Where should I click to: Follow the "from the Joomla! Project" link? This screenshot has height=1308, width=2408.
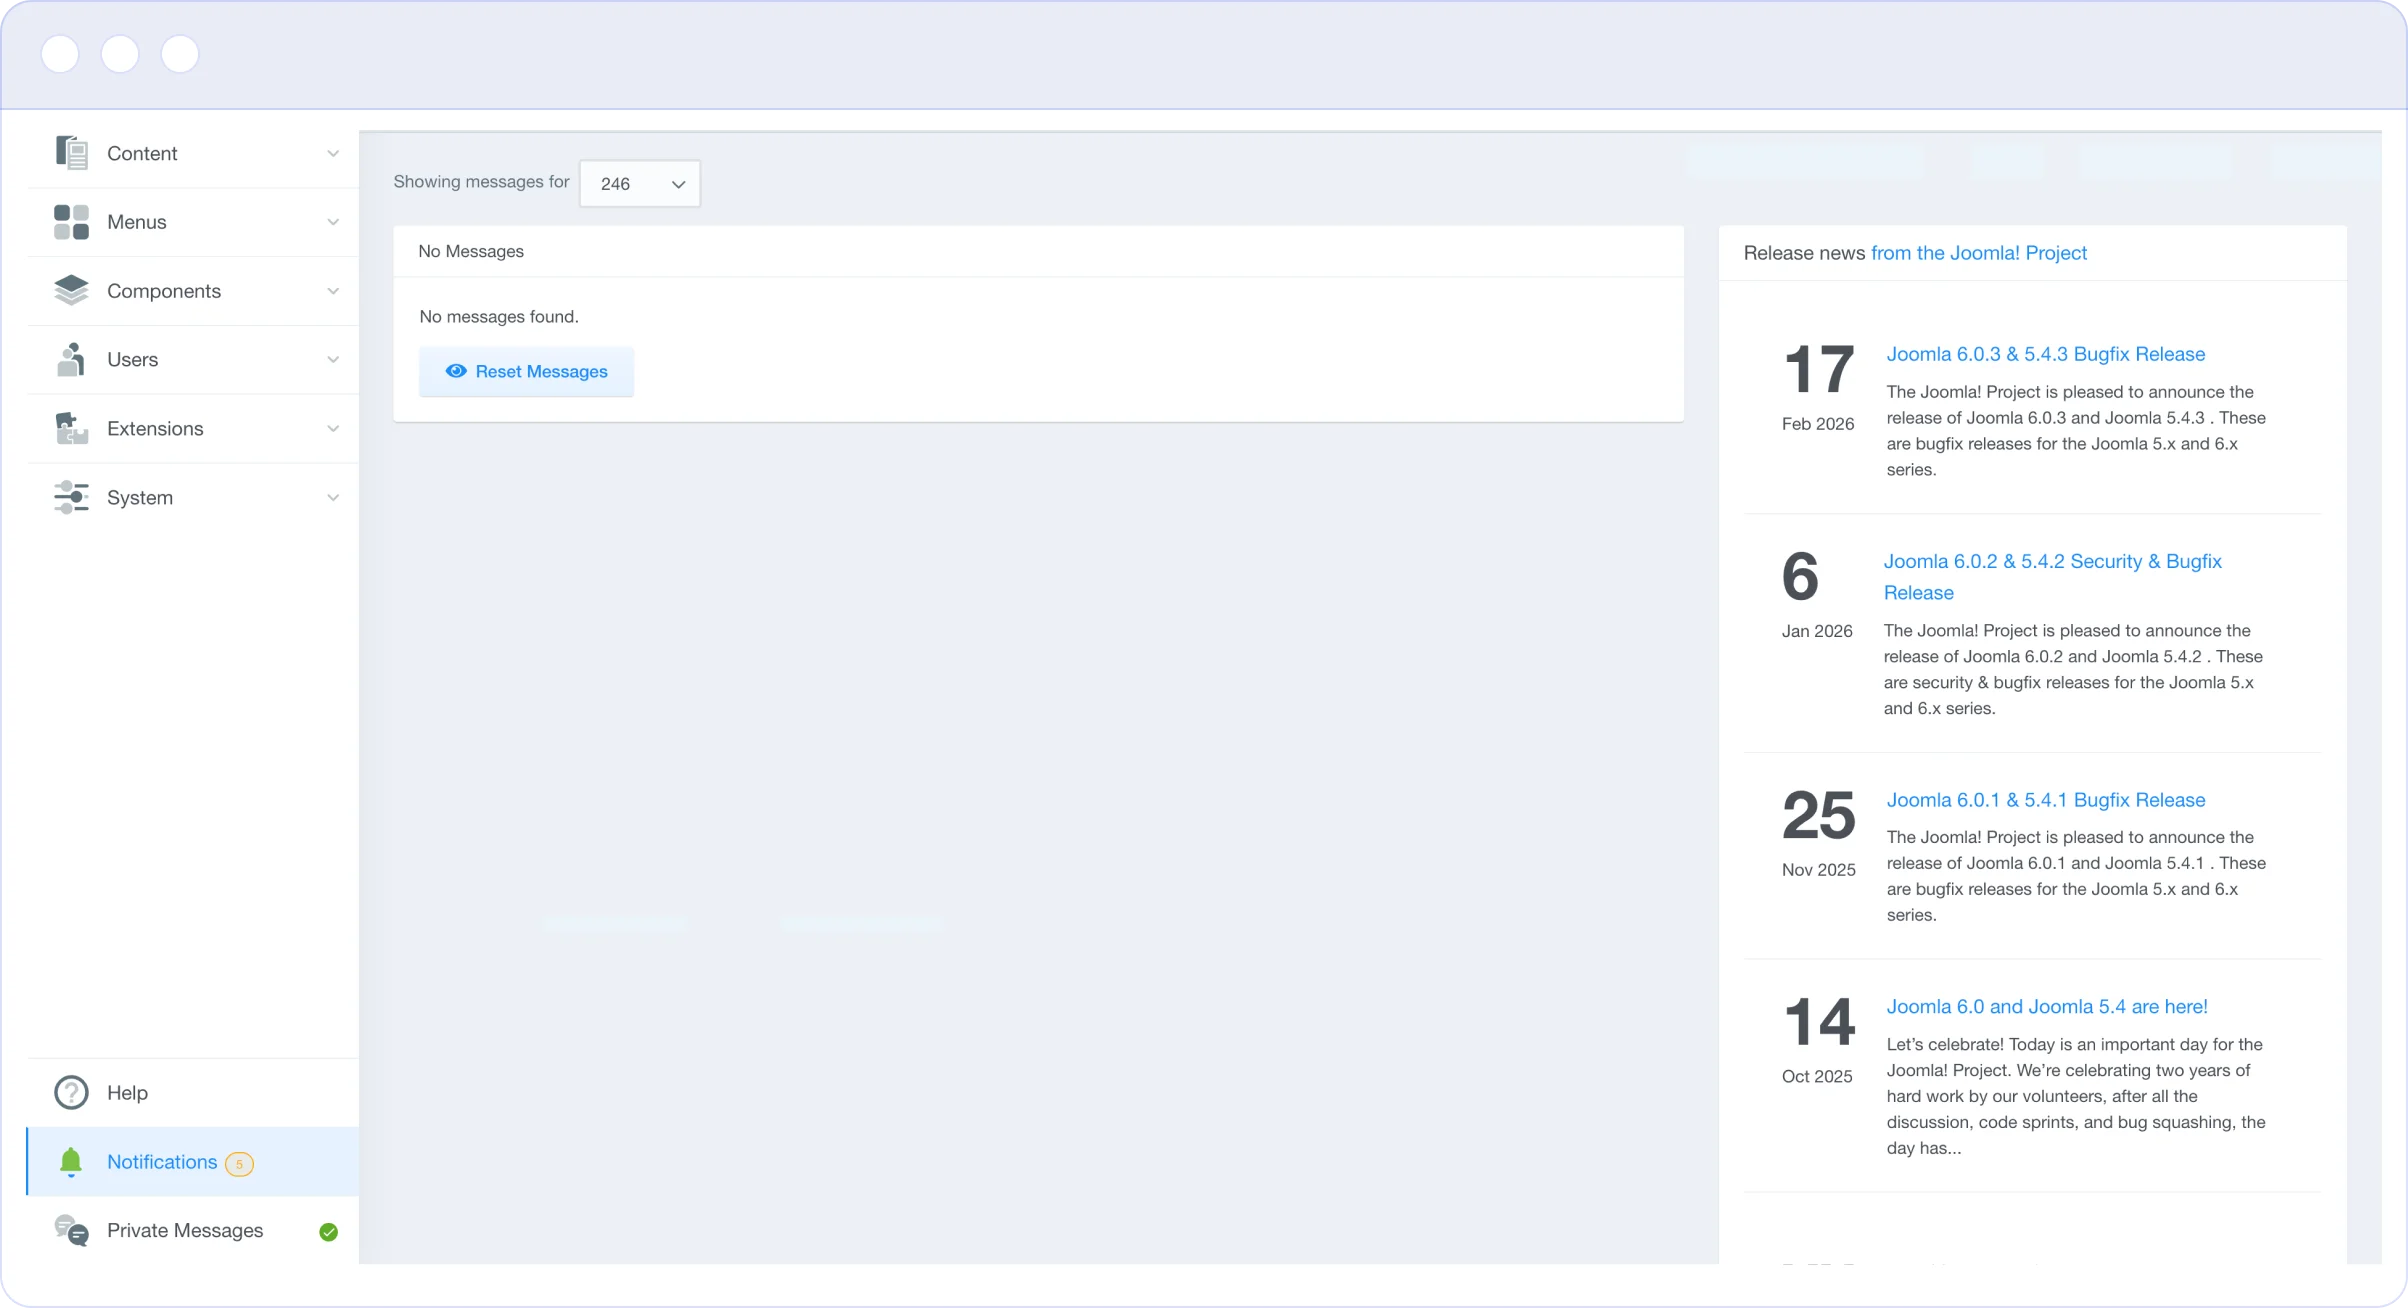[1978, 253]
